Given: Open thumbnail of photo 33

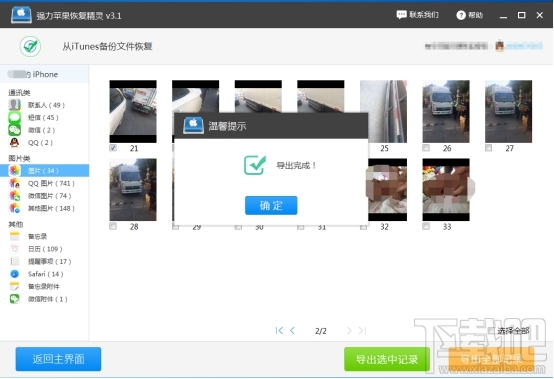Looking at the screenshot, I should 446,190.
